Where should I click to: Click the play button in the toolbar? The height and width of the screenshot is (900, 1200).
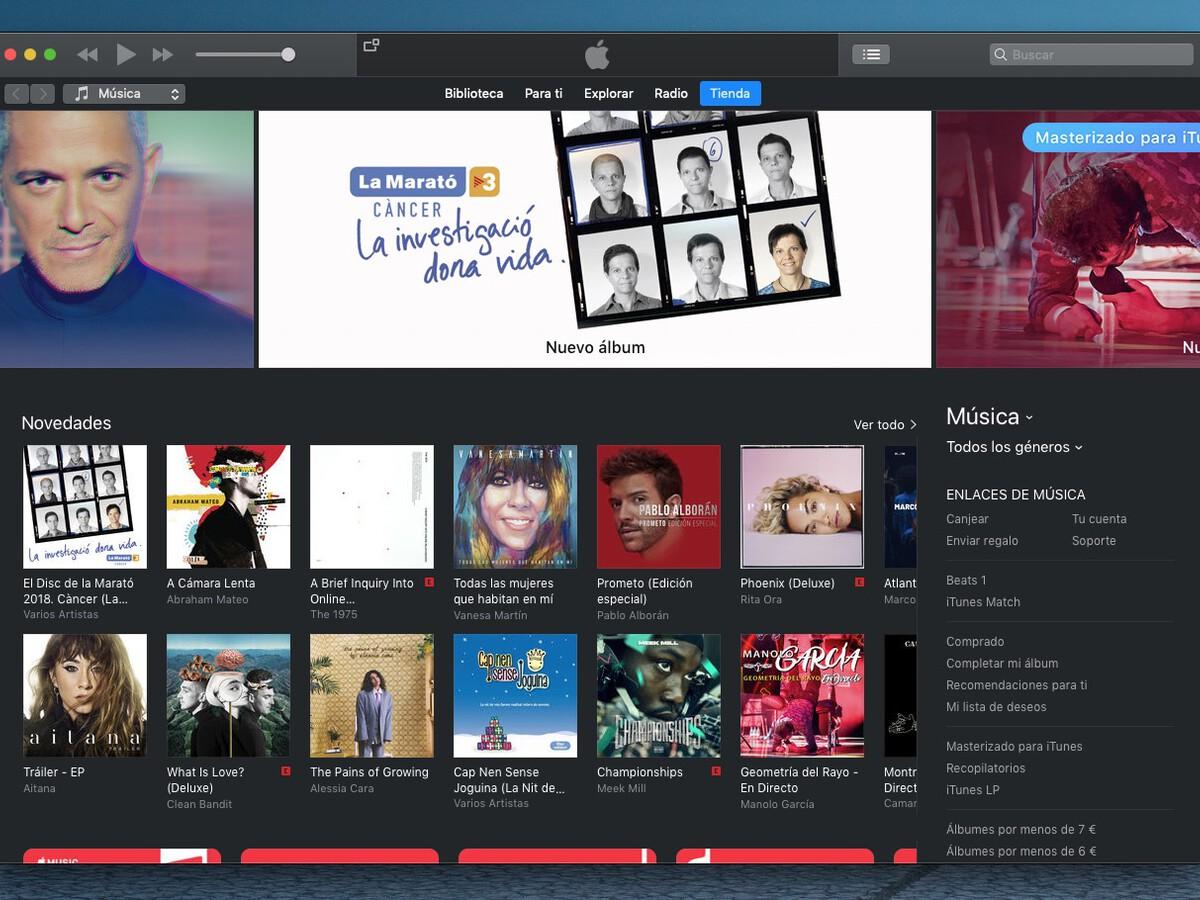tap(125, 54)
